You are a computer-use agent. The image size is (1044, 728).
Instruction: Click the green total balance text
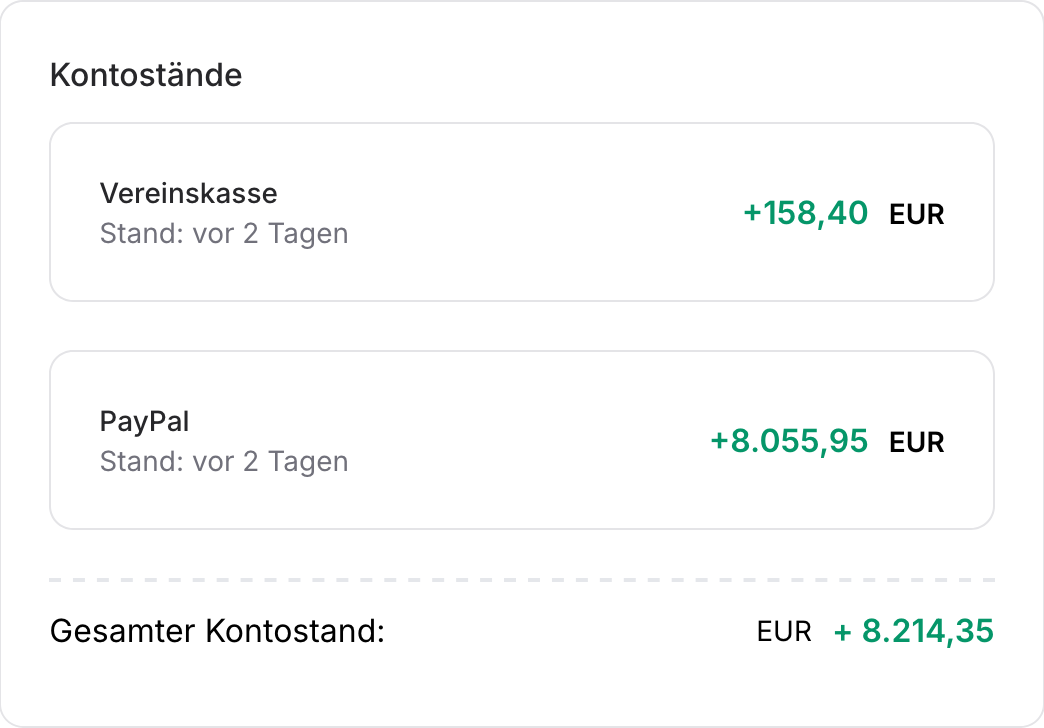pos(912,631)
